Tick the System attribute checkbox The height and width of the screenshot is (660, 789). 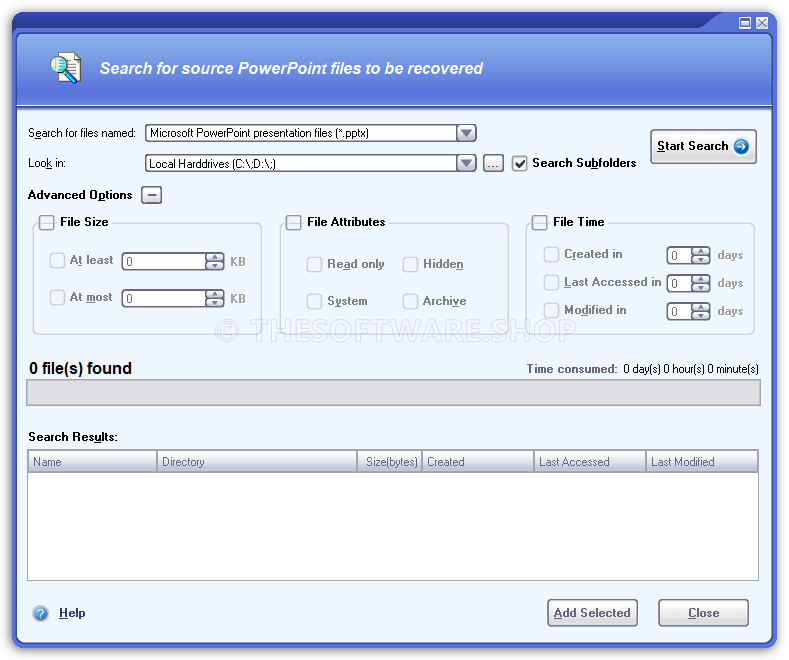pos(314,301)
